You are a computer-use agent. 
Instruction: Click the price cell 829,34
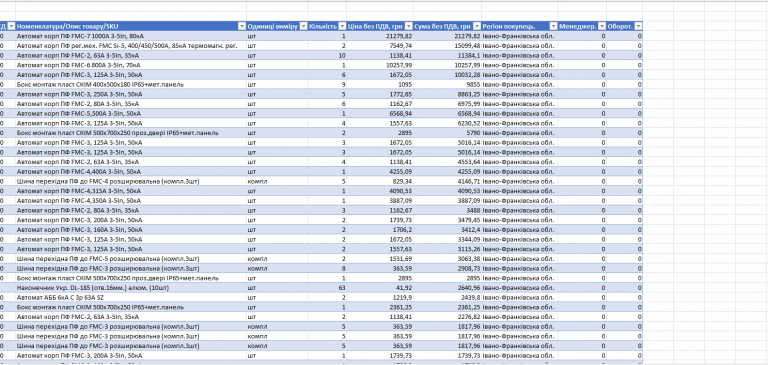click(380, 181)
